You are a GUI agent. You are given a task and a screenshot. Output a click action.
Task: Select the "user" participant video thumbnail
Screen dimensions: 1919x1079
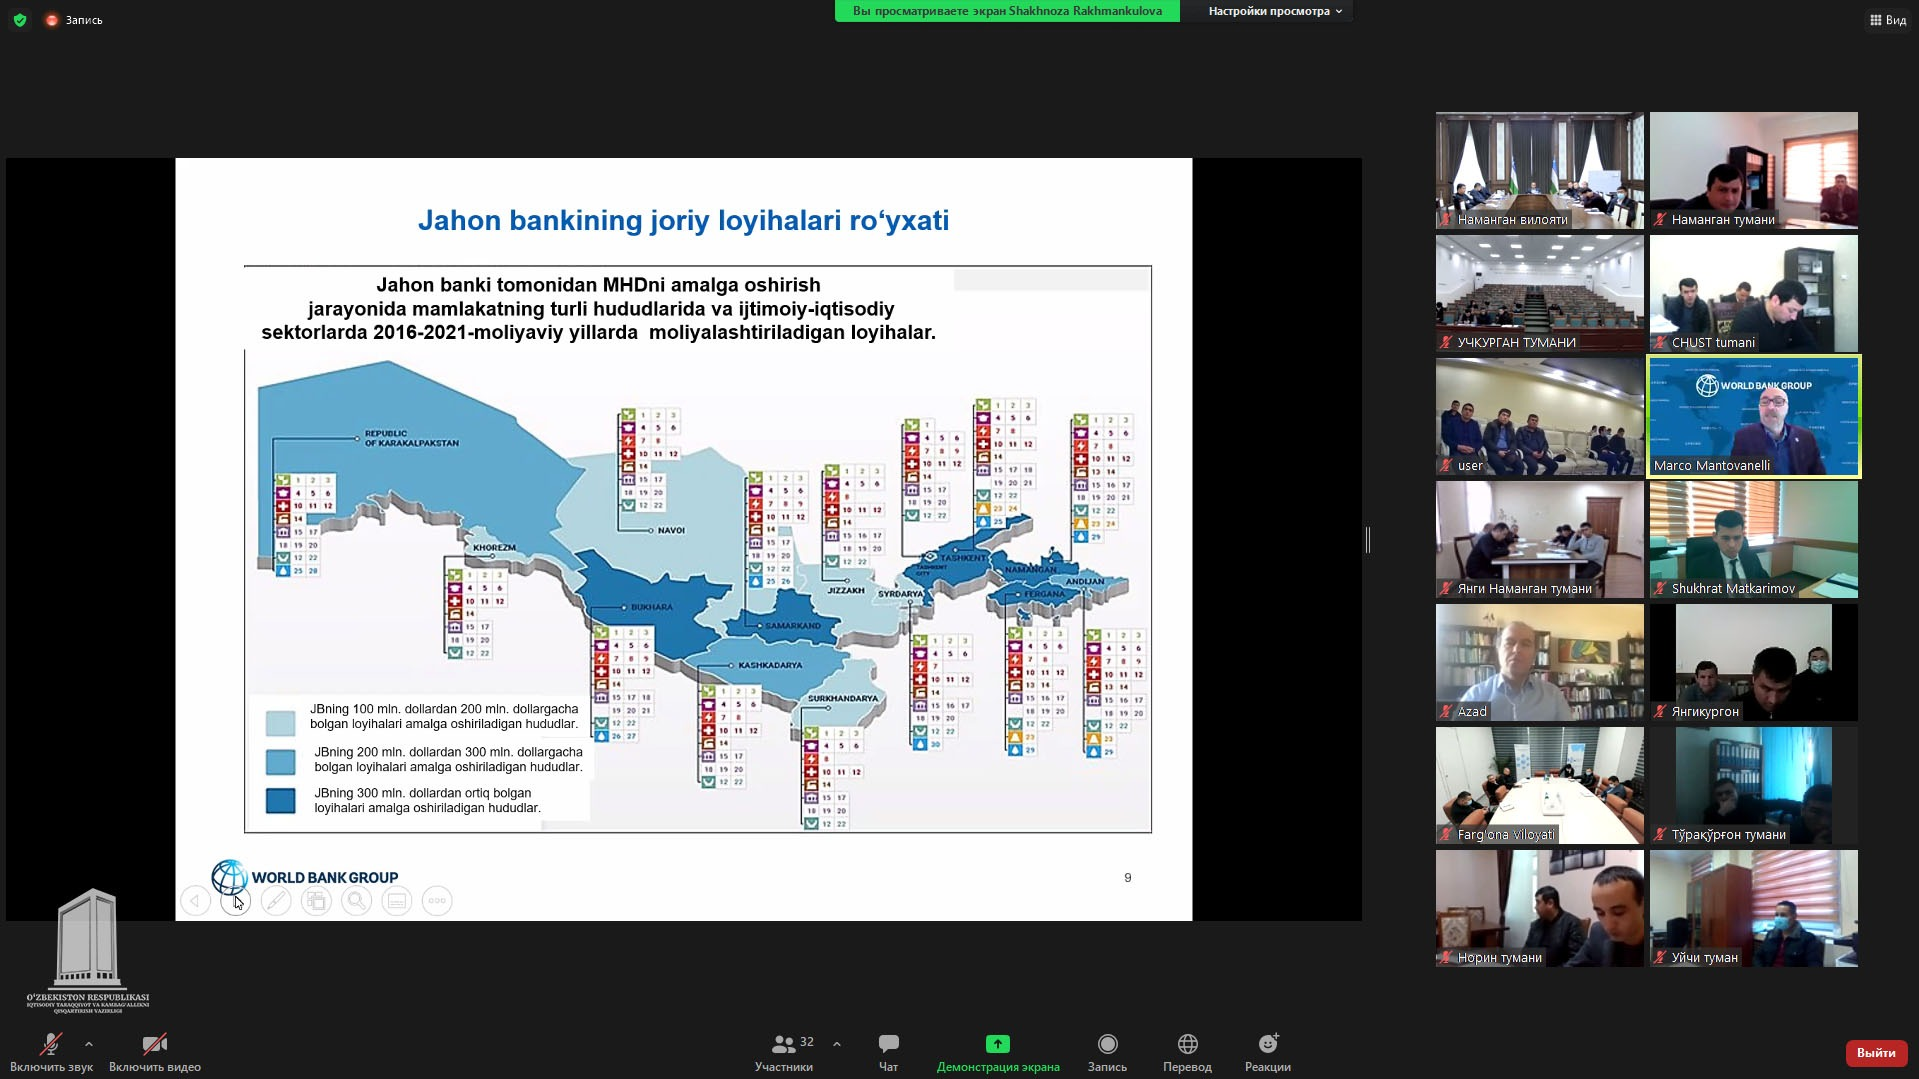coord(1540,416)
